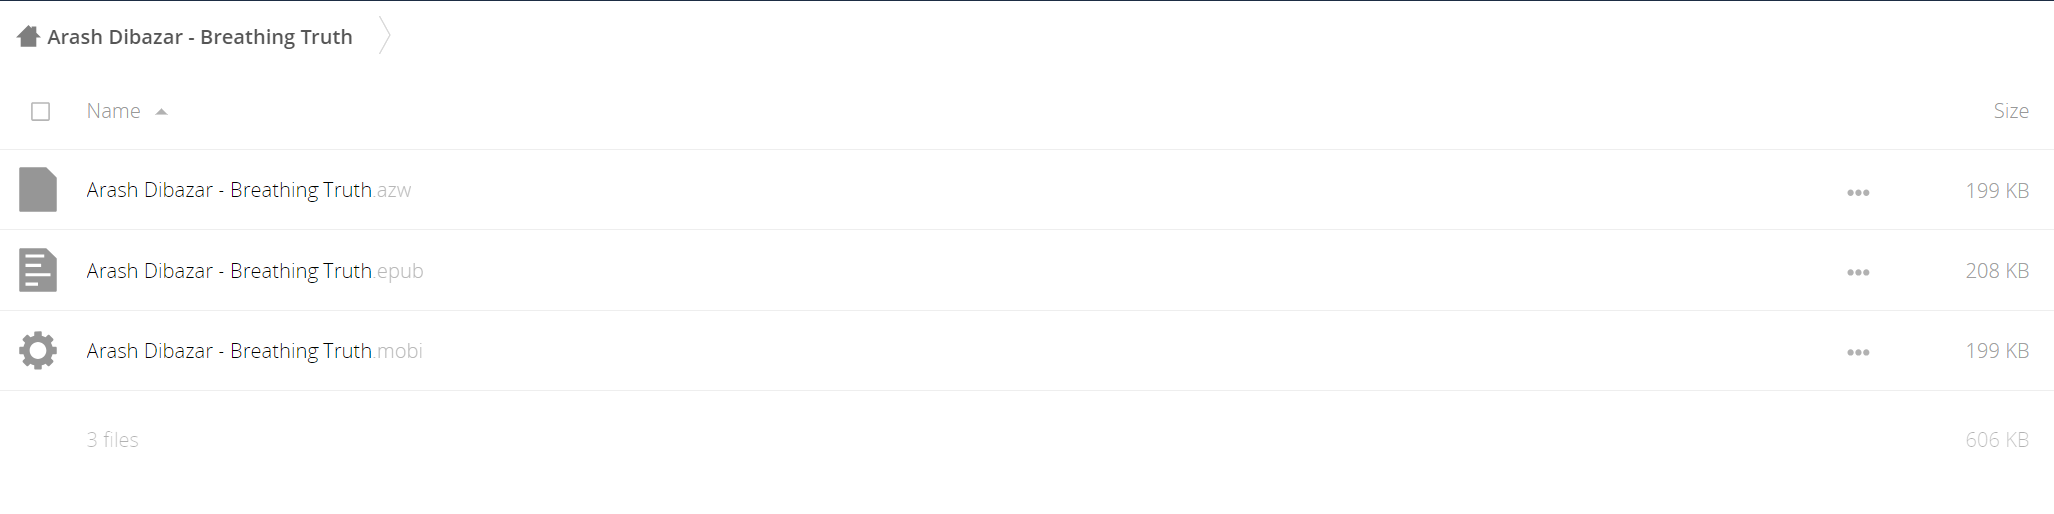Open Arash Dibazar - Breathing Truth.mobi file

[254, 351]
